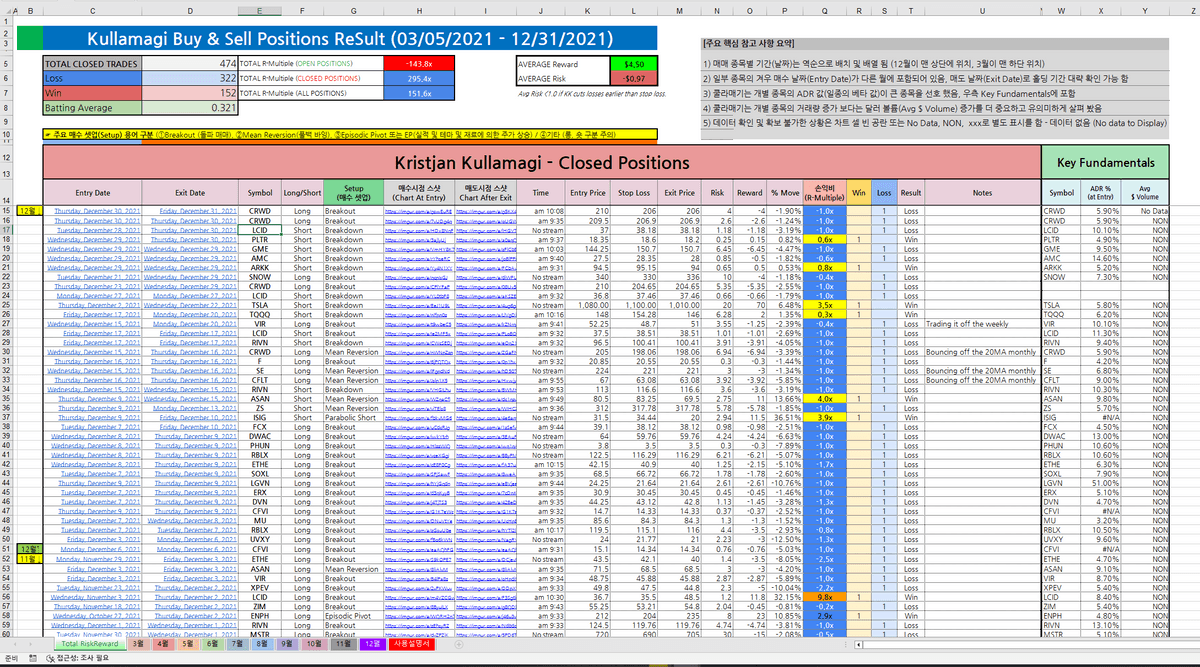1200x667 pixels.
Task: Open the 12월 sheet tab
Action: point(372,644)
